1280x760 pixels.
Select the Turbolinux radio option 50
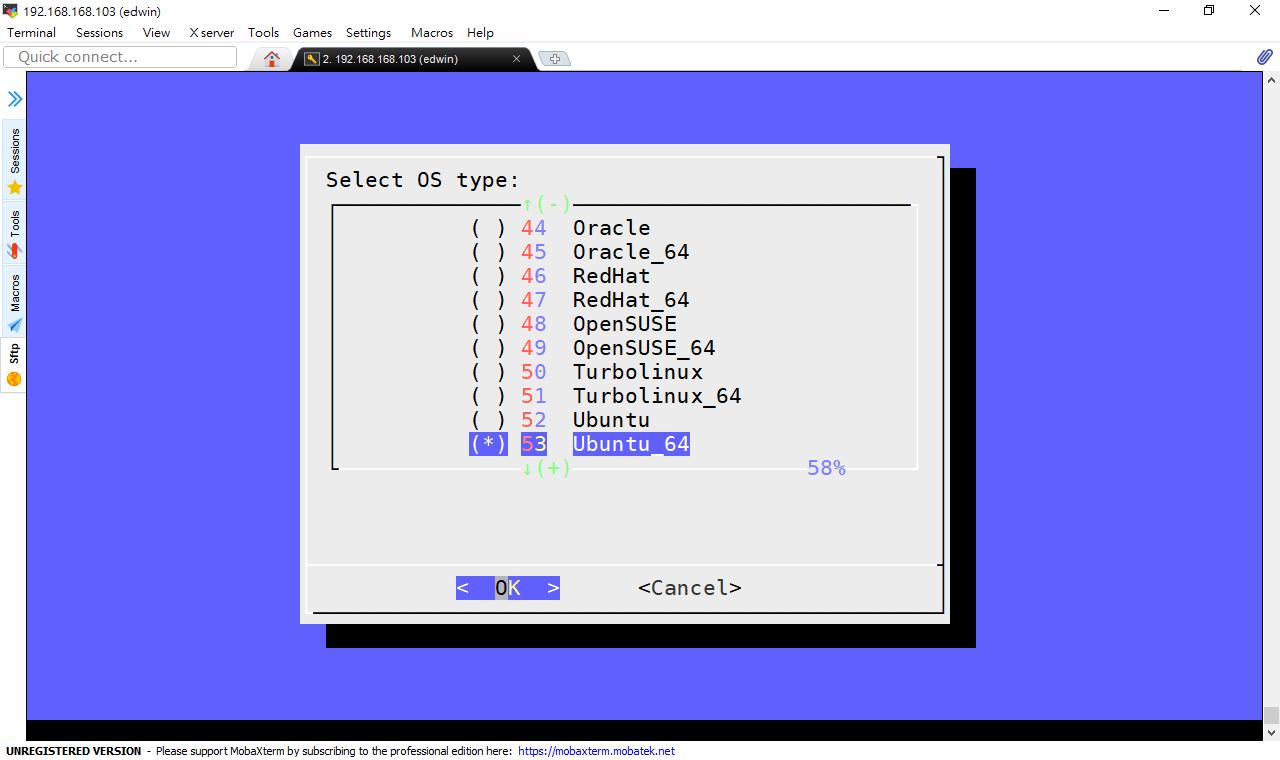point(586,372)
